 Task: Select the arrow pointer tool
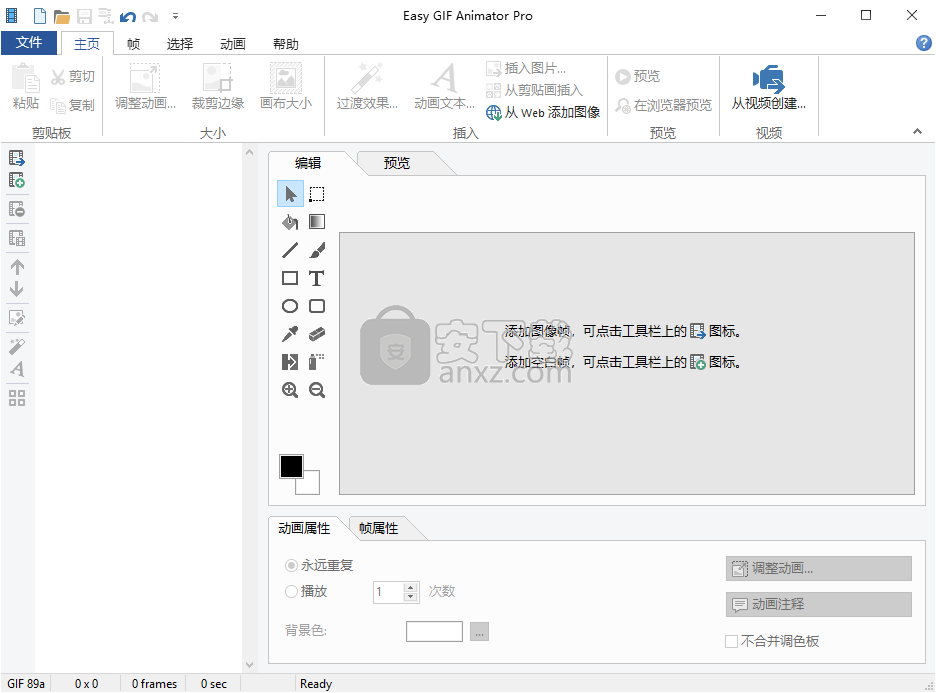tap(290, 194)
